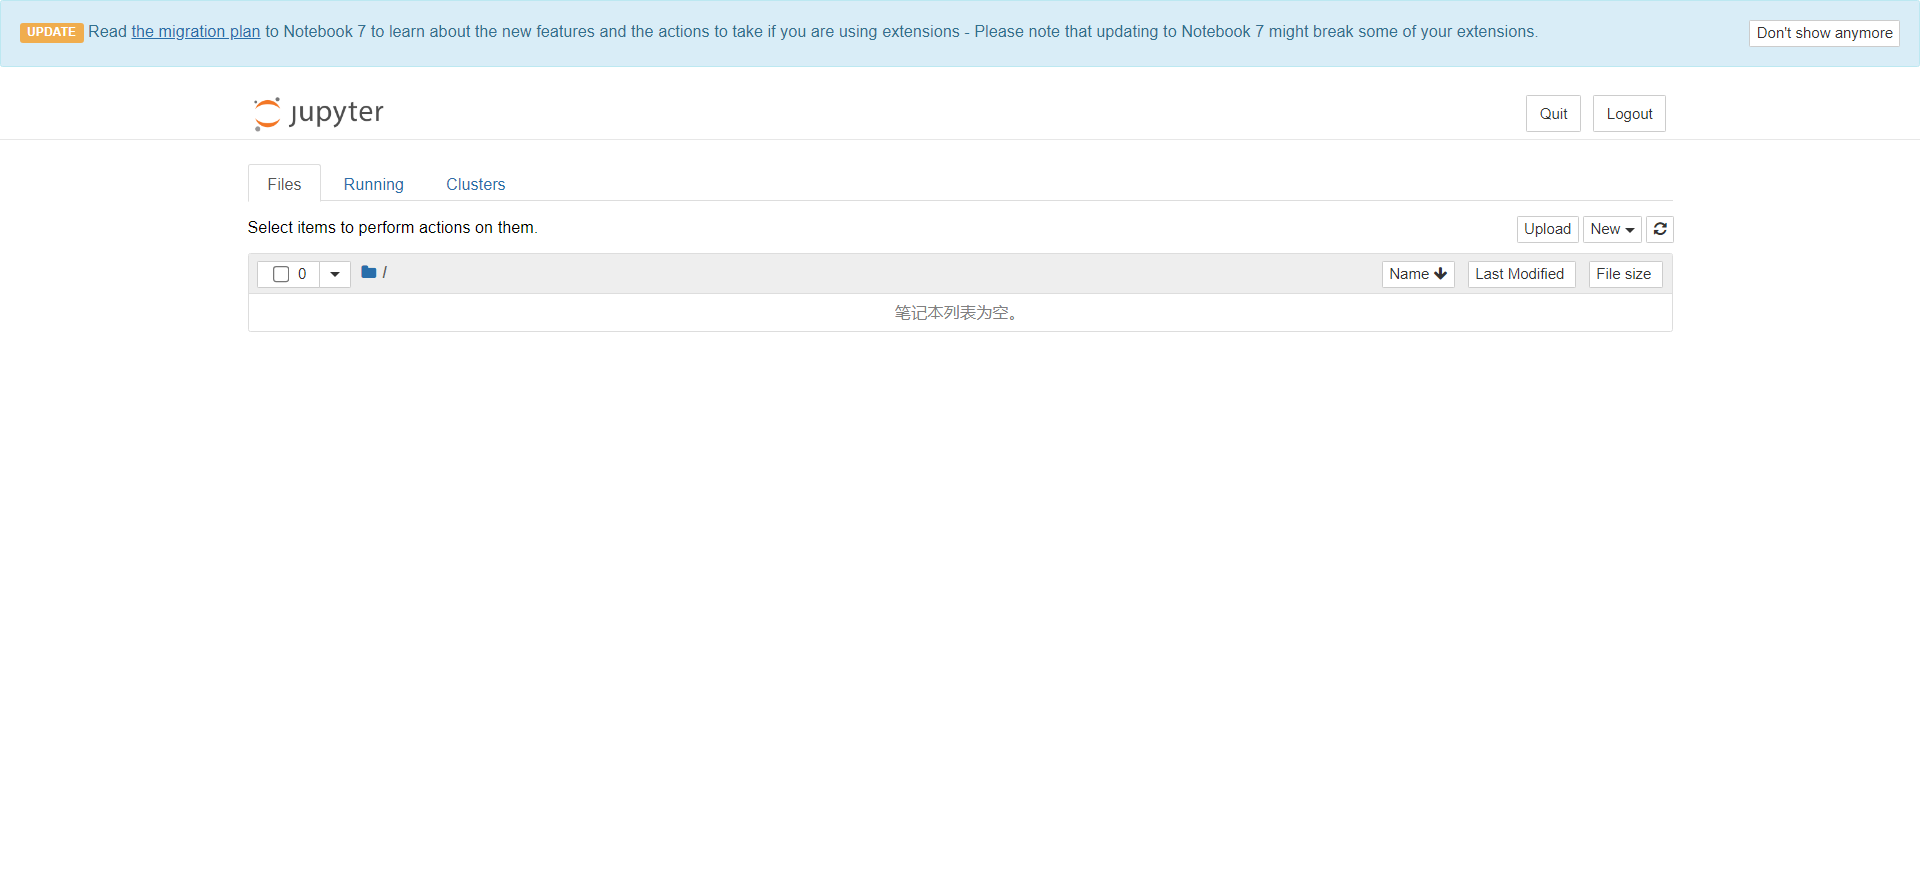Viewport: 1920px width, 894px height.
Task: Click the selected items count number
Action: click(302, 274)
